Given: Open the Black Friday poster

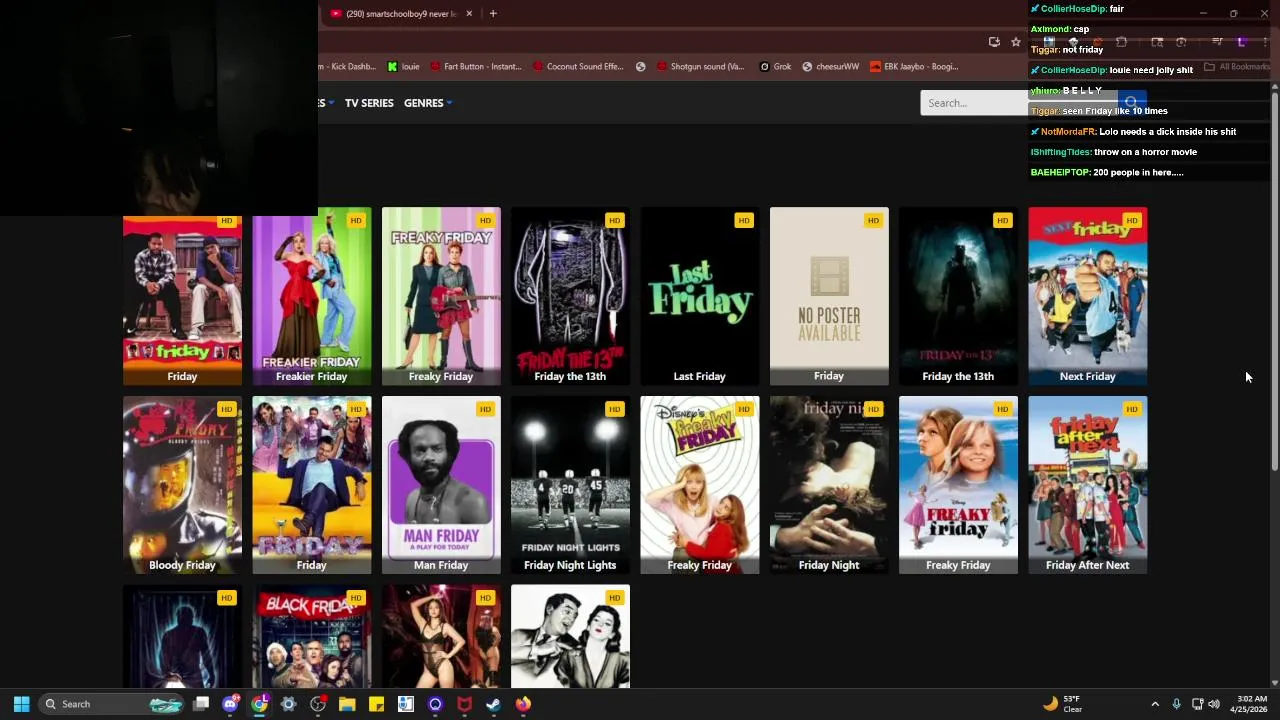Looking at the screenshot, I should click(311, 637).
